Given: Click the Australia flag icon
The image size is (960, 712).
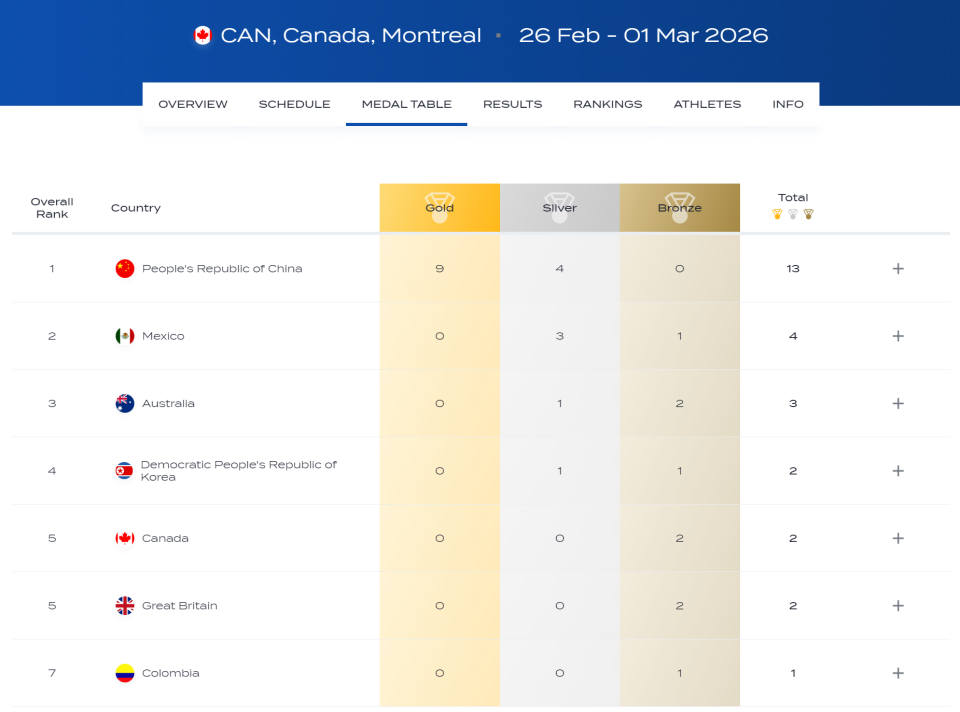Looking at the screenshot, I should coord(125,404).
